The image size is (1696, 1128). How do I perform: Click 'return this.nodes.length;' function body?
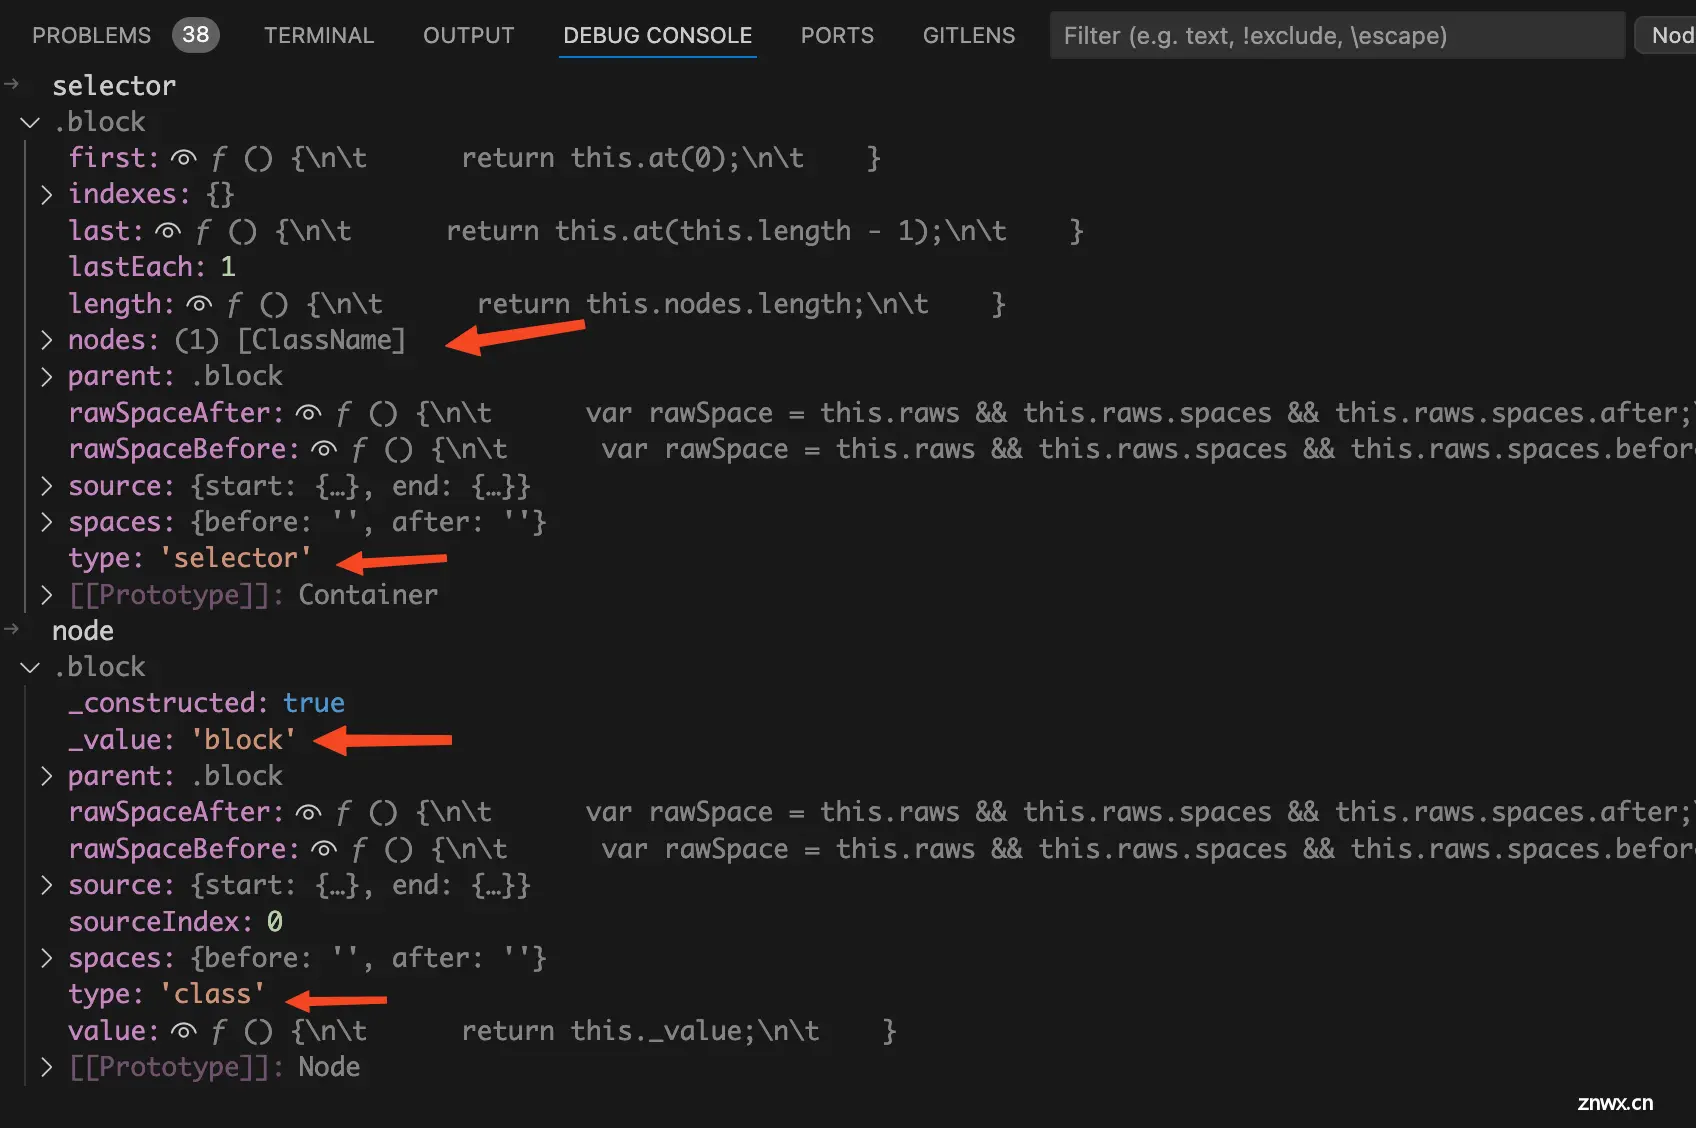coord(672,304)
